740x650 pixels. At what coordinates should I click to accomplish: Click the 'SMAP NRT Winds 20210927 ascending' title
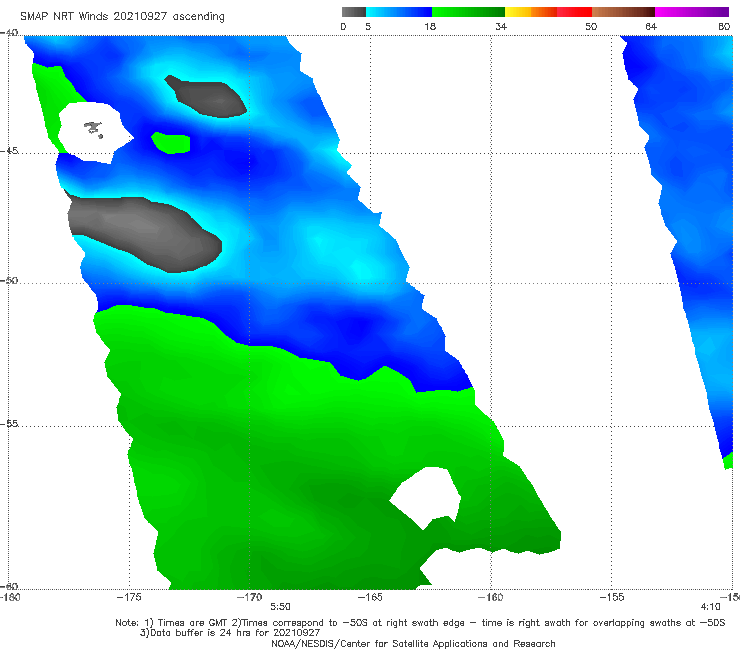pos(122,16)
